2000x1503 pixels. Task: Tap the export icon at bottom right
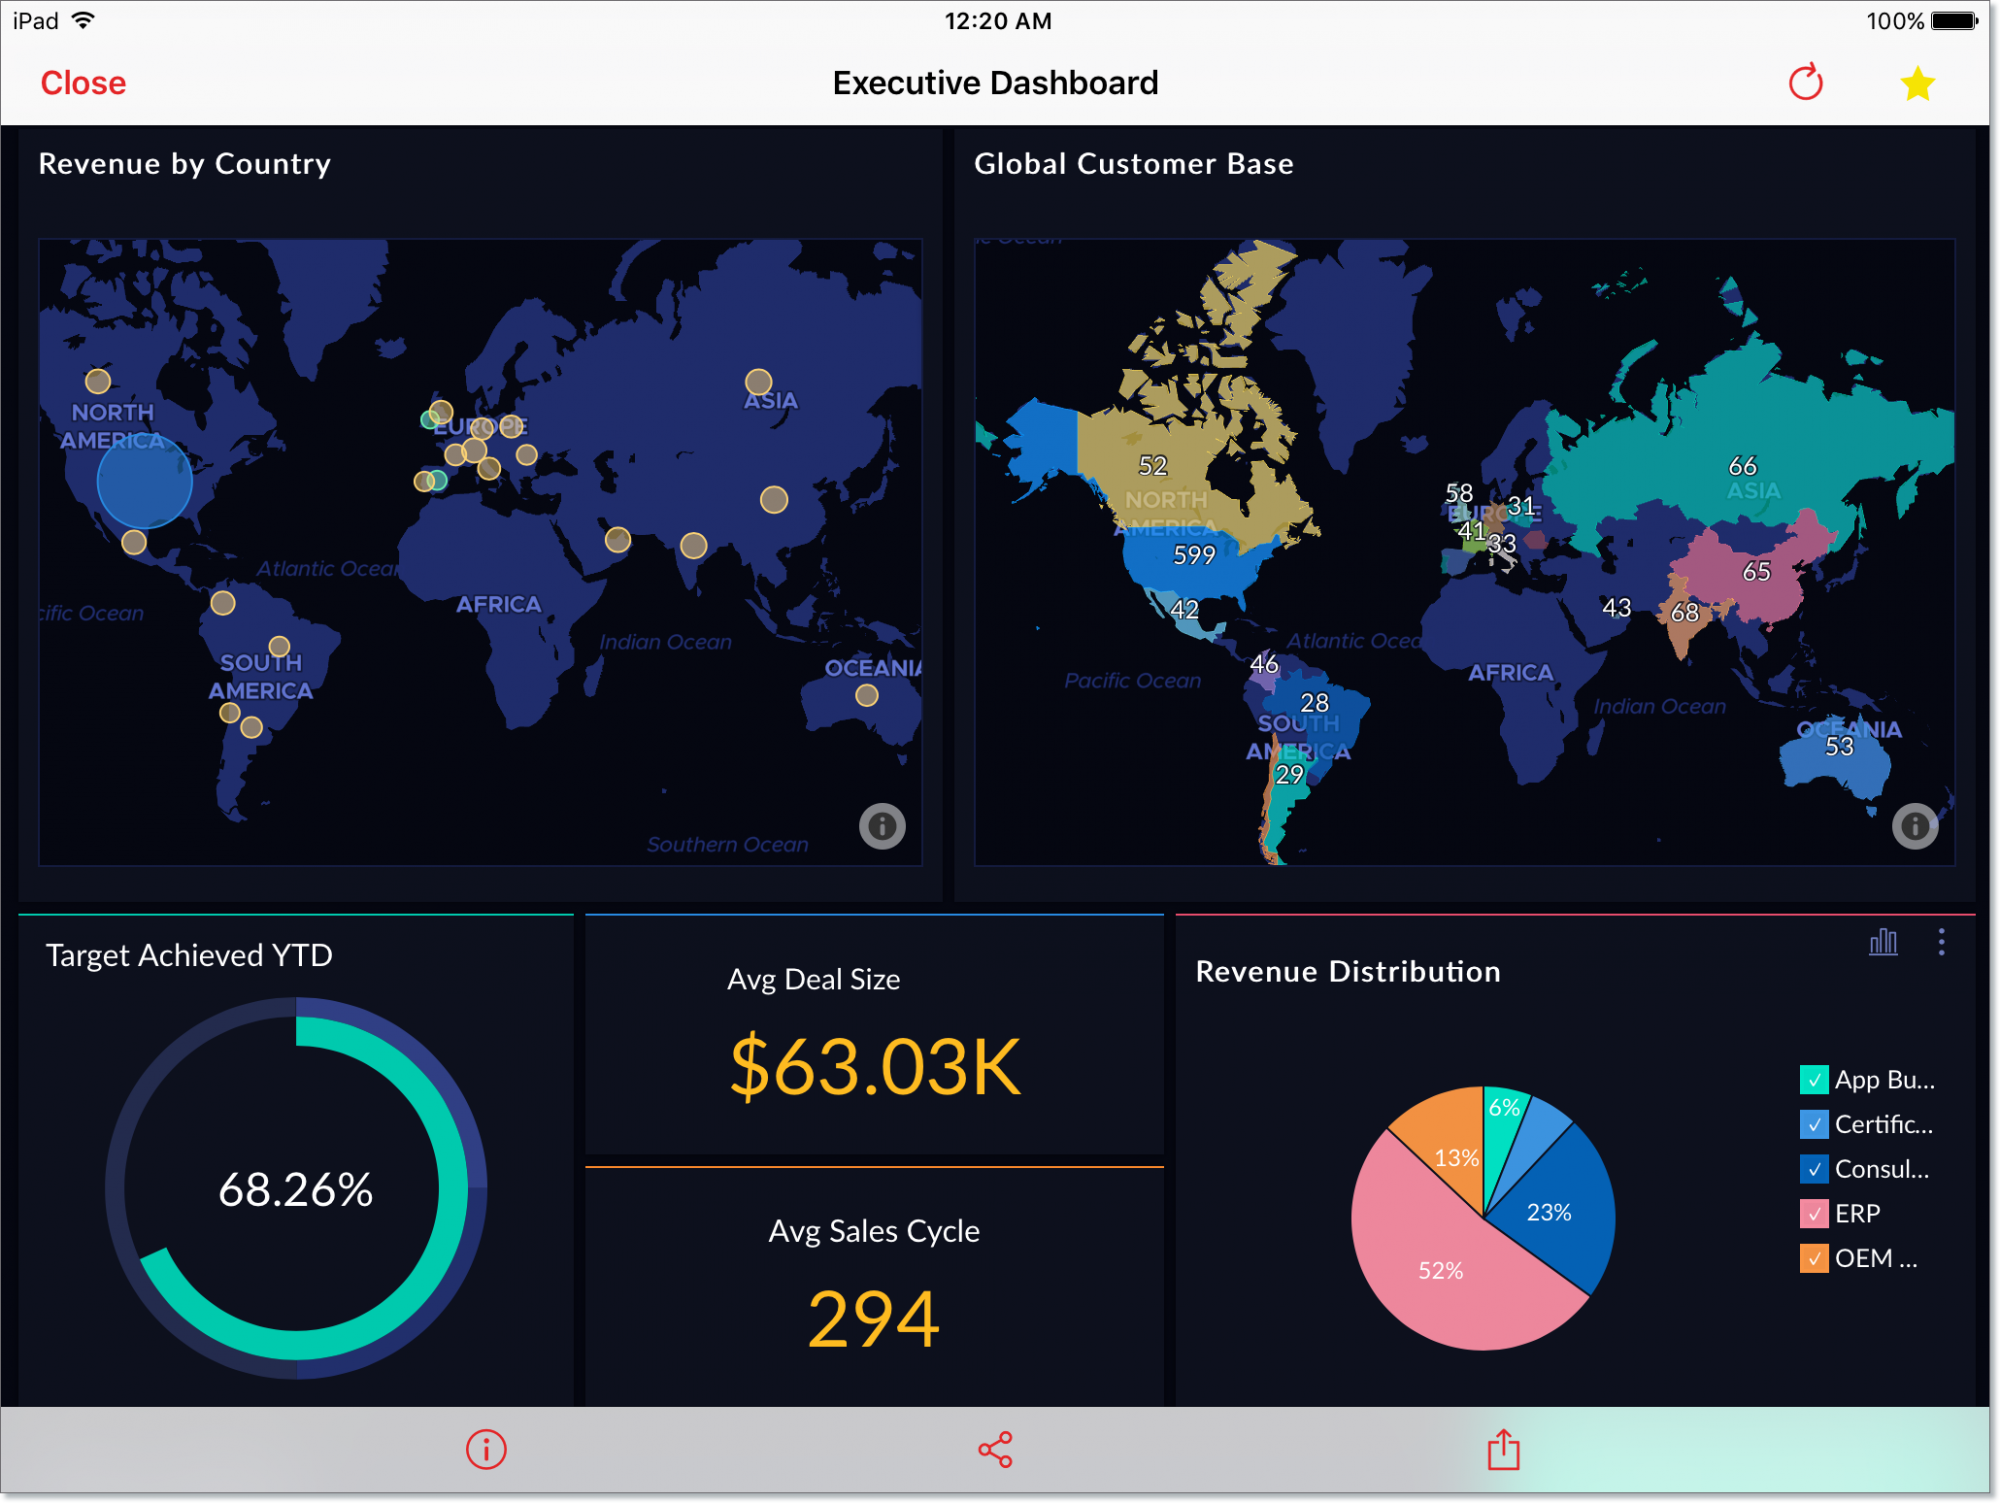pyautogui.click(x=1502, y=1449)
